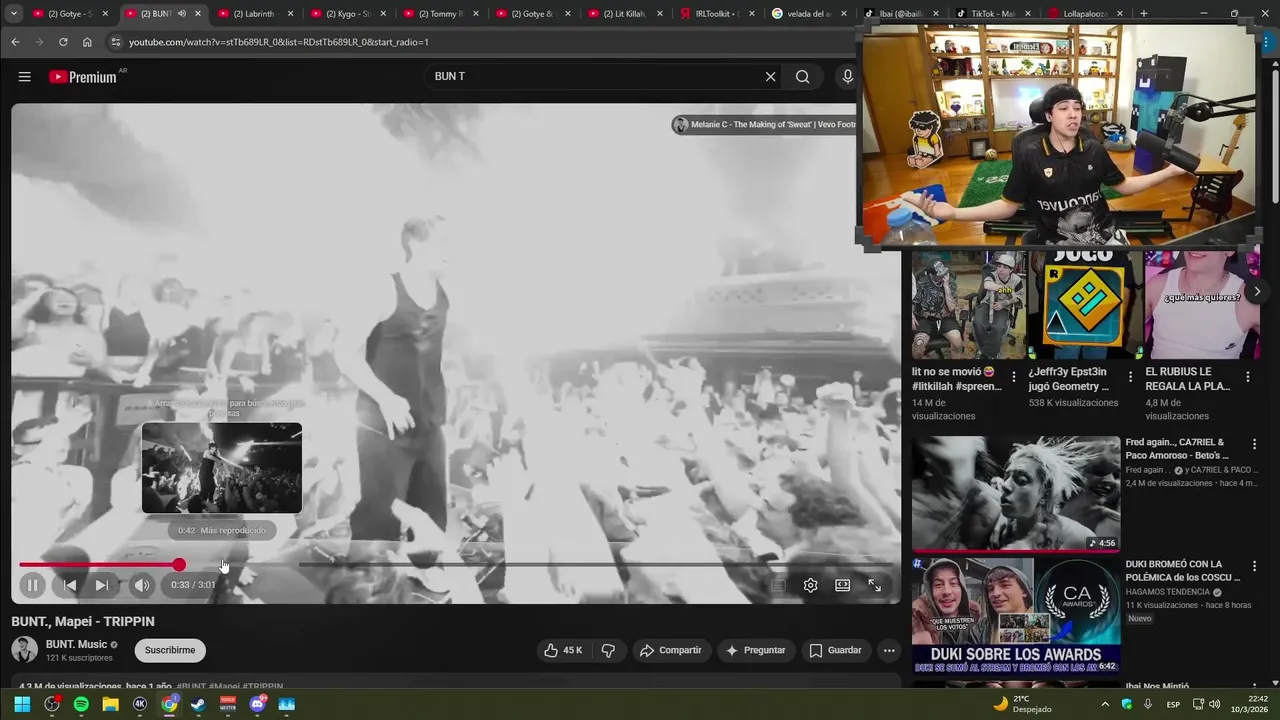Subscribe with the Suscribirme button

[x=170, y=650]
